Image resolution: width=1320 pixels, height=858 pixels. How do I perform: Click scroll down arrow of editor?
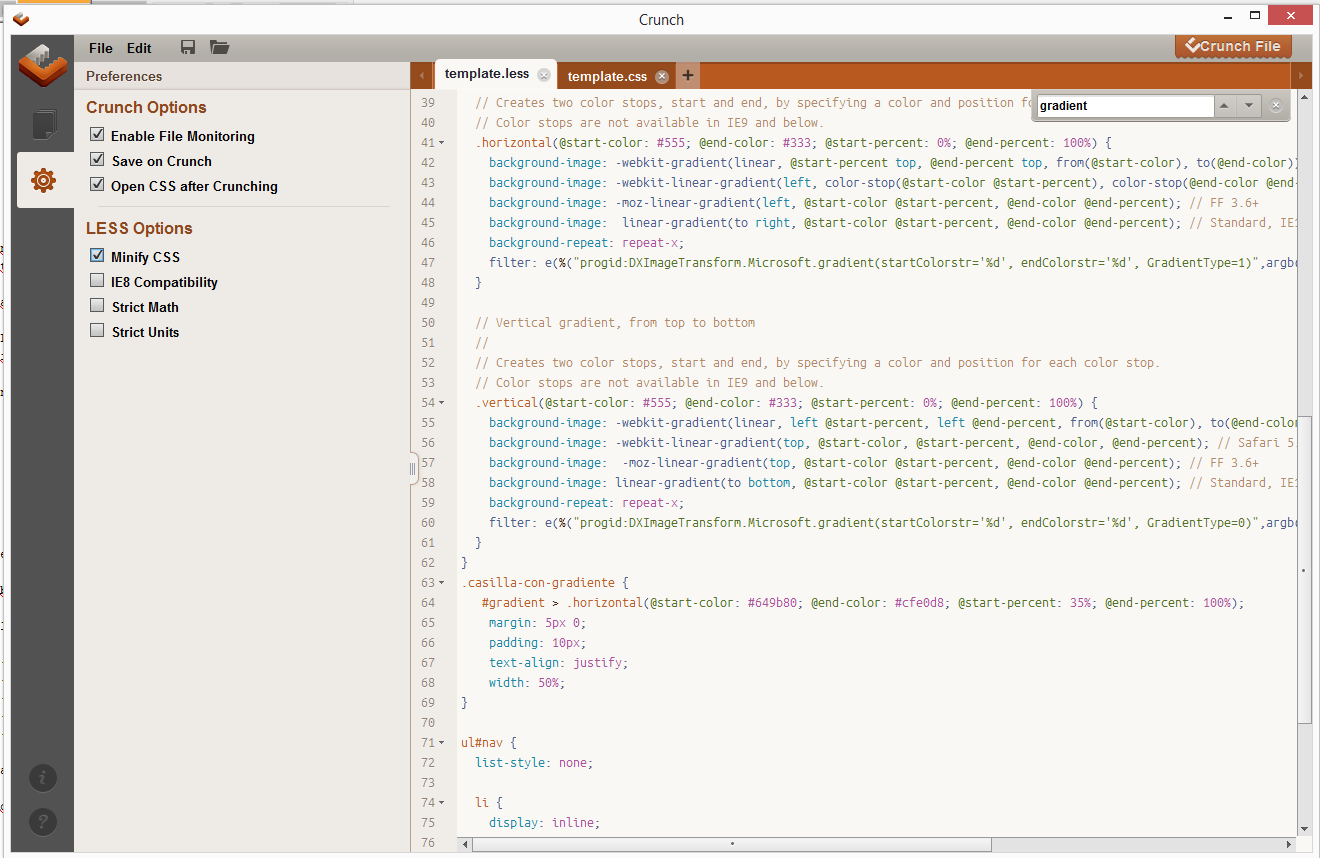pyautogui.click(x=1304, y=828)
